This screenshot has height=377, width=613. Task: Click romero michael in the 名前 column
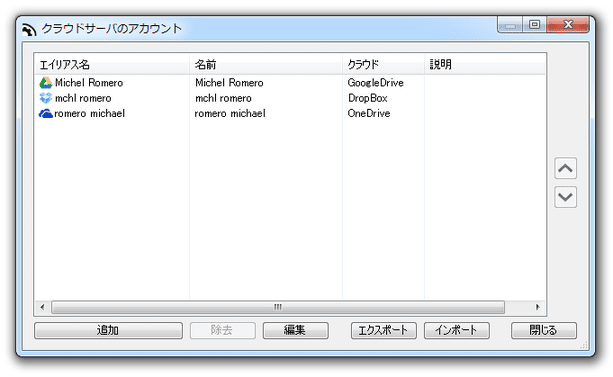(230, 113)
